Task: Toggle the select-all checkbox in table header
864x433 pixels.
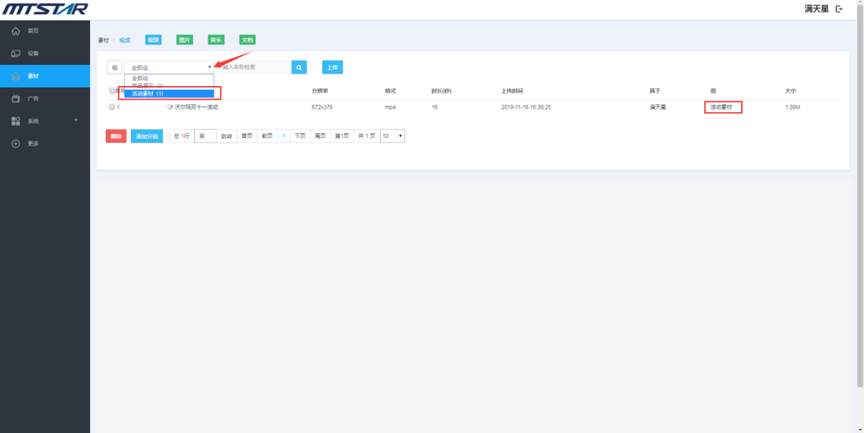Action: click(112, 91)
